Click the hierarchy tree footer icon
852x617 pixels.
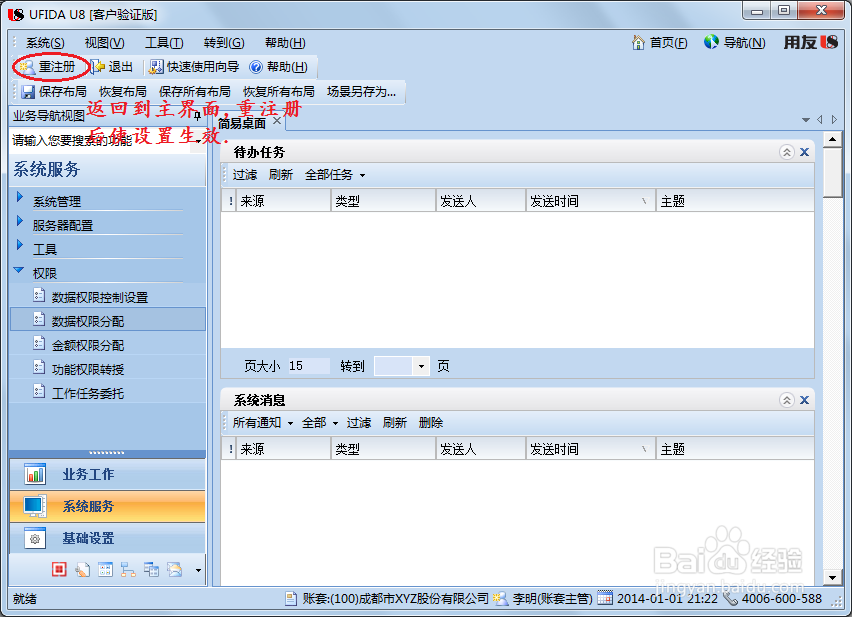[128, 570]
